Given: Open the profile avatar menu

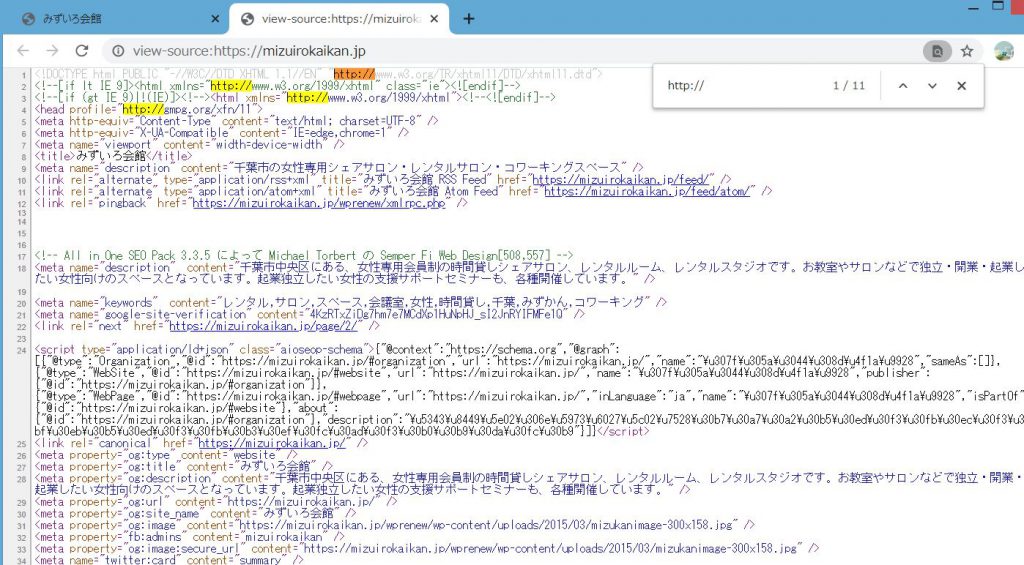Looking at the screenshot, I should [1004, 51].
